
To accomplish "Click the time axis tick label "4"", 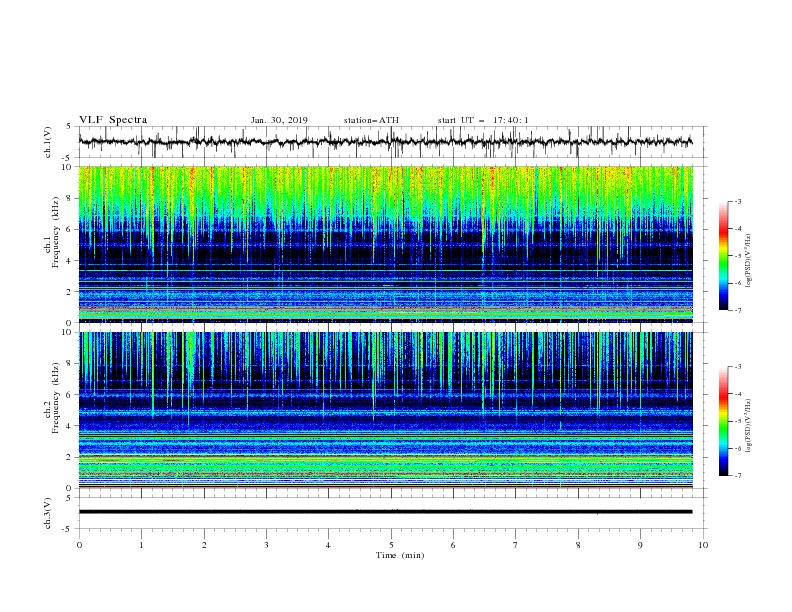I will tap(328, 545).
